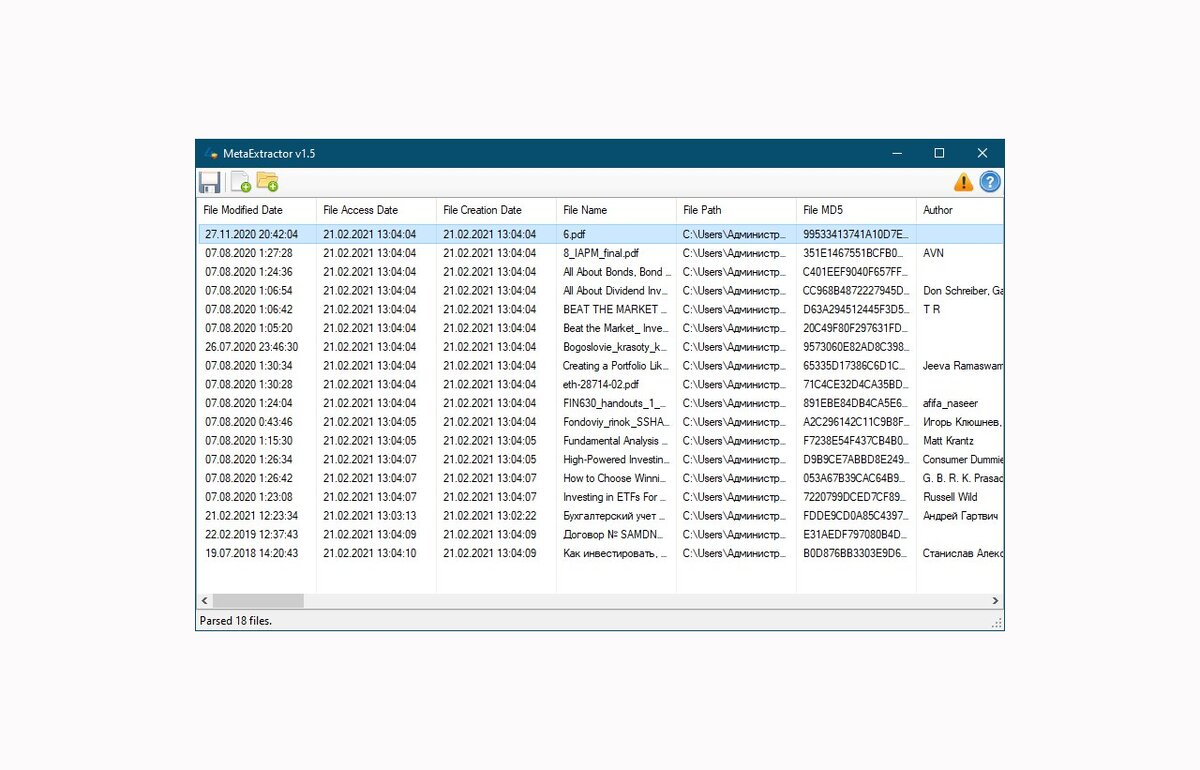Click modified date 21.02.2021 12:23:34
This screenshot has height=770, width=1200.
pos(251,516)
